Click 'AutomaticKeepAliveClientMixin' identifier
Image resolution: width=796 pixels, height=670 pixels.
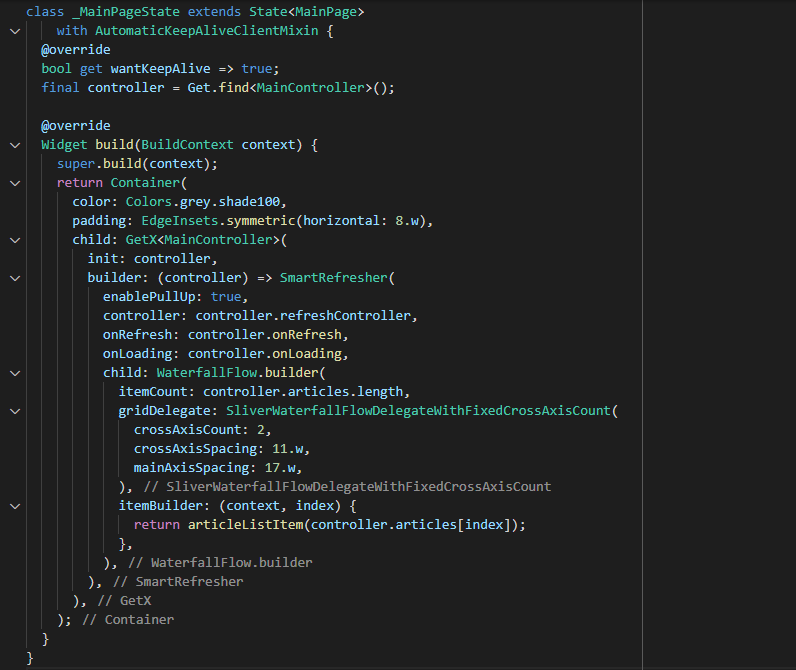[207, 30]
